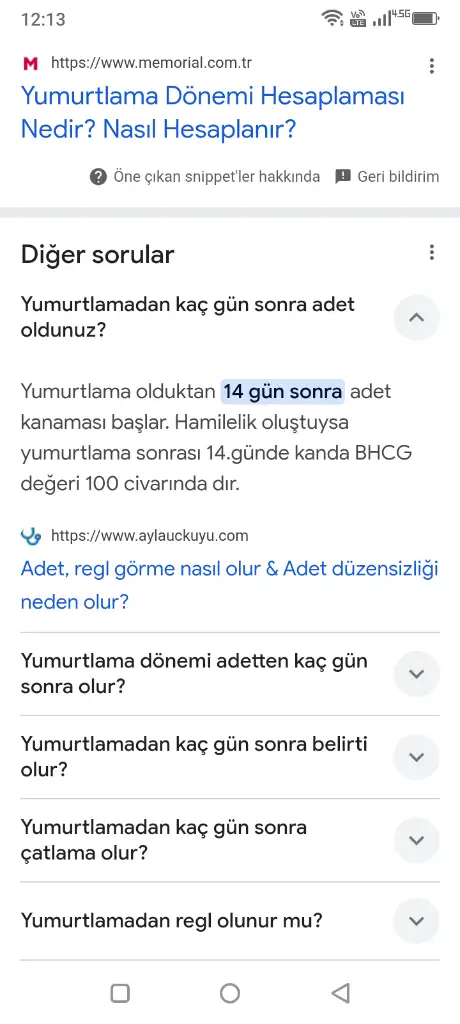
Task: Tap the Android recent apps square button
Action: click(120, 993)
